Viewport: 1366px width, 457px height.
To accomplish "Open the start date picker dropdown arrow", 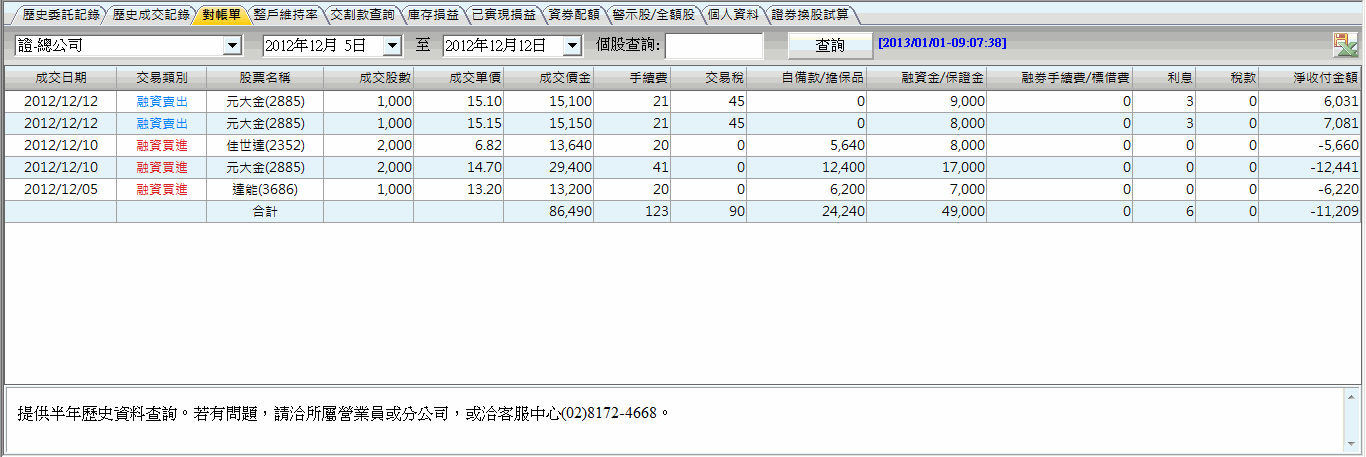I will pos(392,46).
